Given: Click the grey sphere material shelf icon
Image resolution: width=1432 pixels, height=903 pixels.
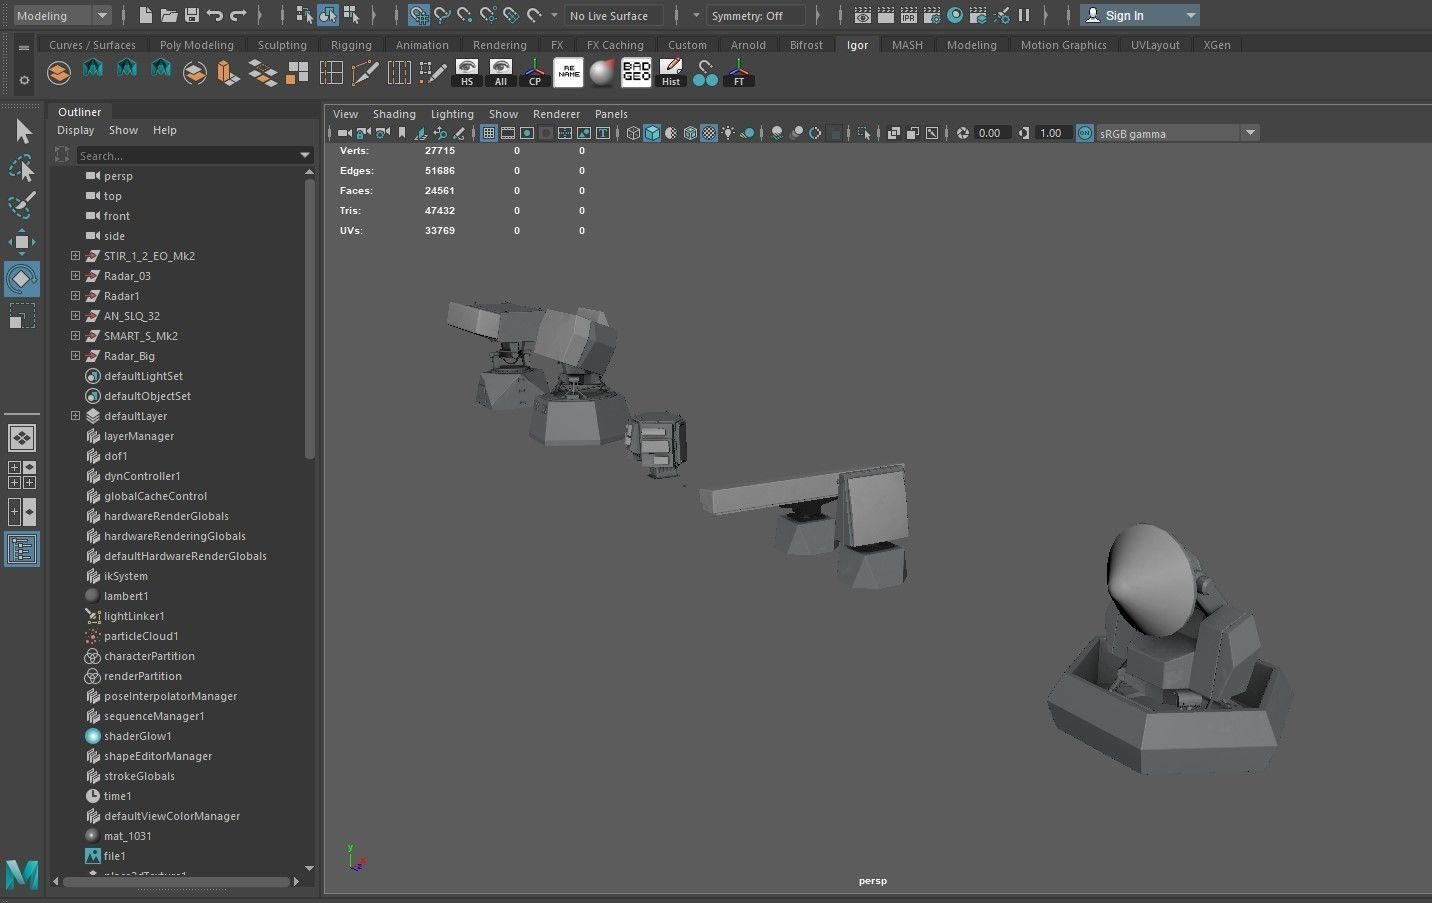Looking at the screenshot, I should pyautogui.click(x=602, y=73).
